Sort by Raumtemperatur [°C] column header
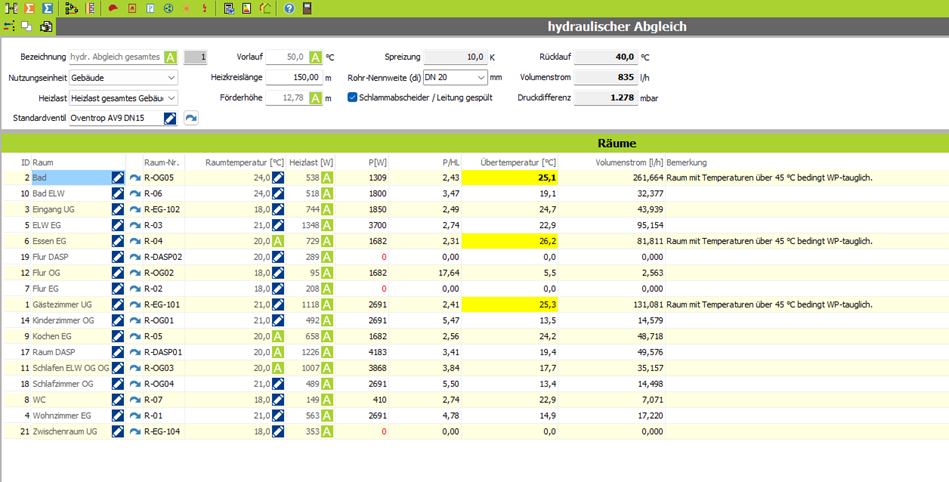 coord(245,162)
